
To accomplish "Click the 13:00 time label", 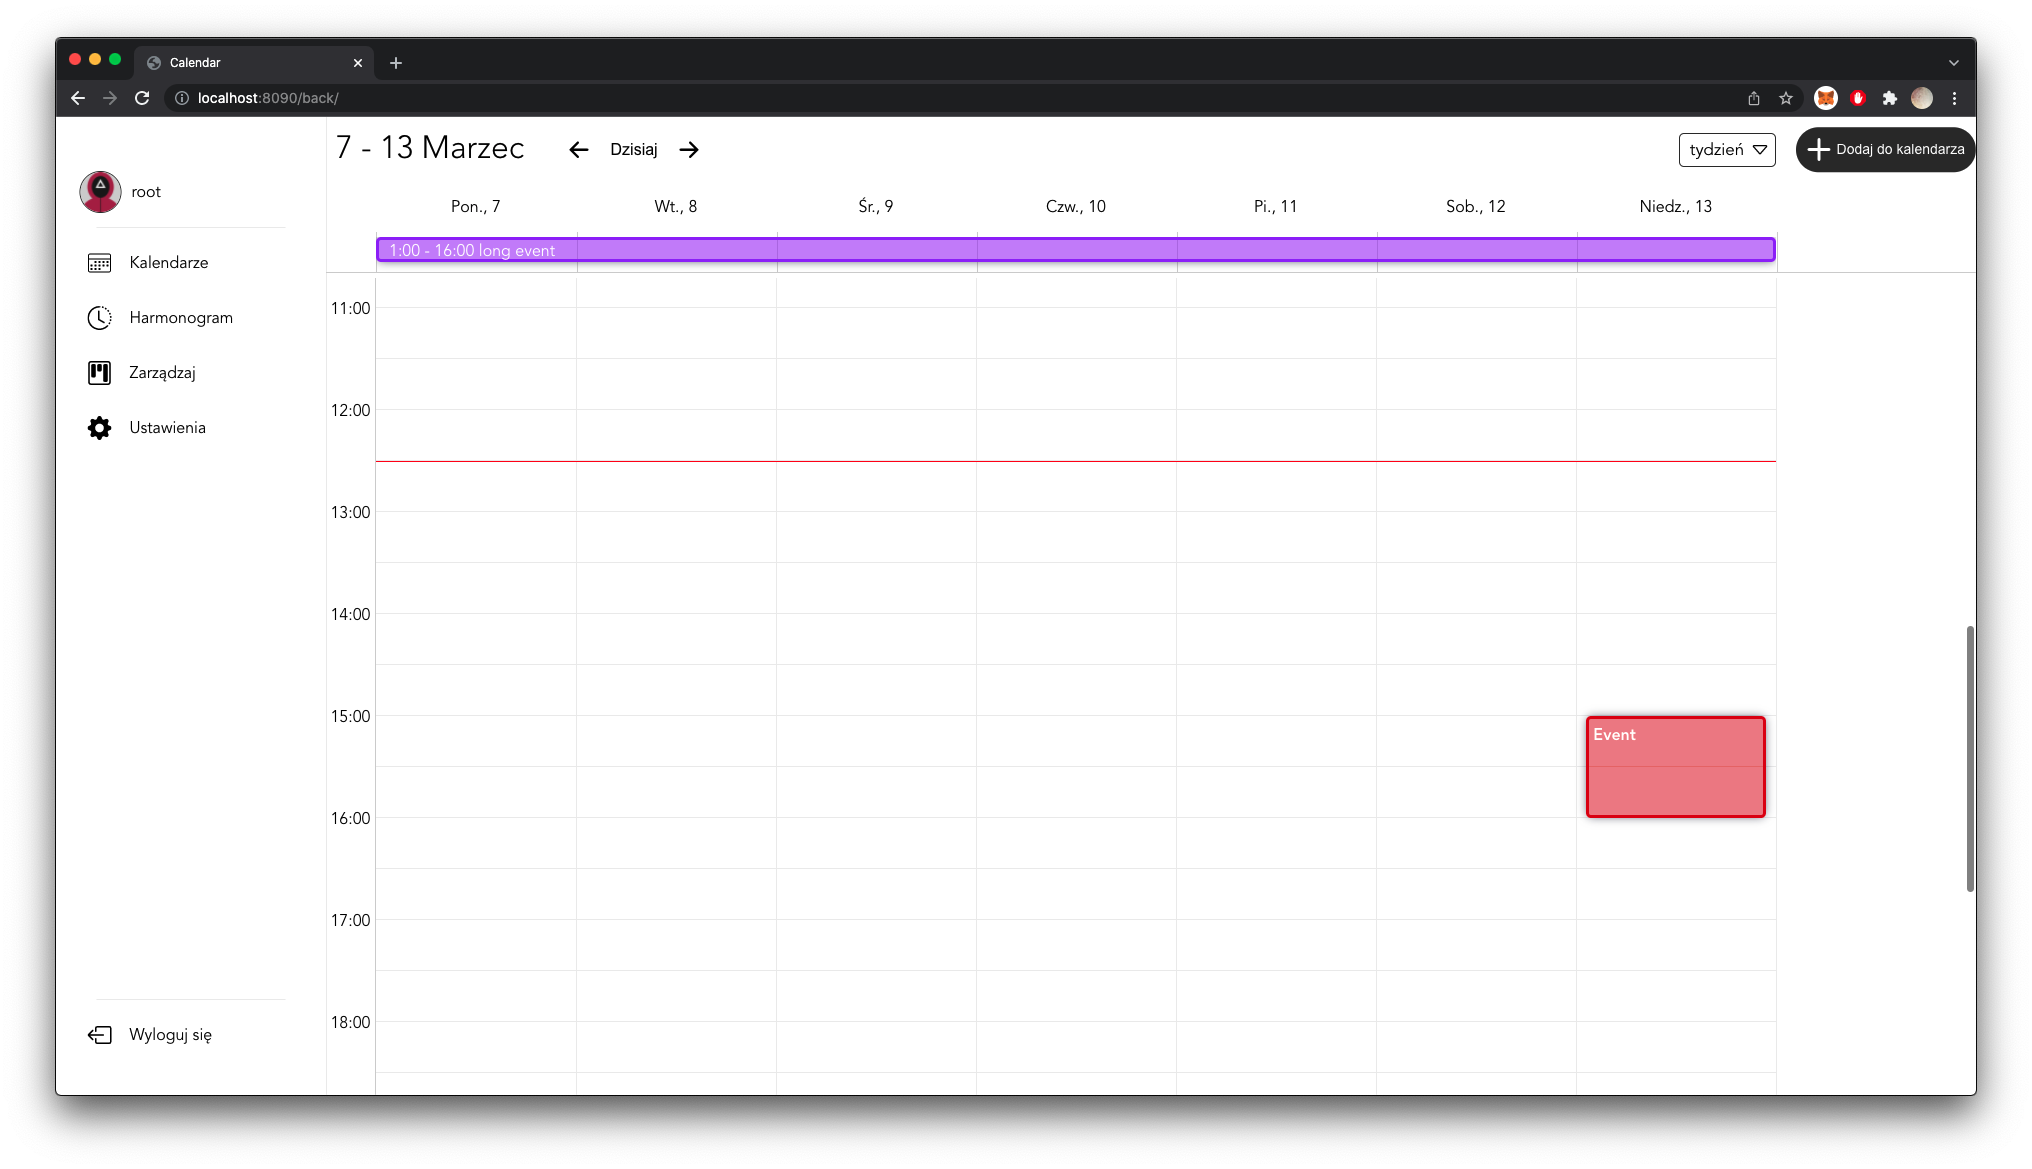I will (x=351, y=513).
